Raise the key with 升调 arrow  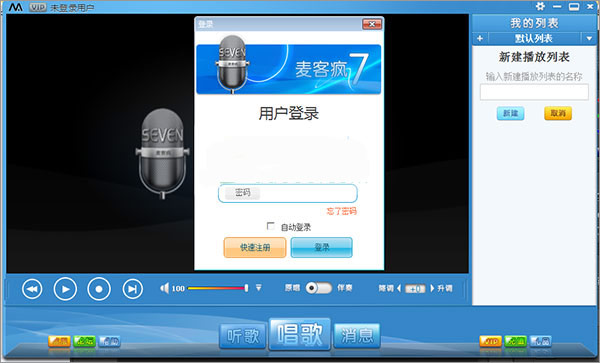click(x=432, y=288)
